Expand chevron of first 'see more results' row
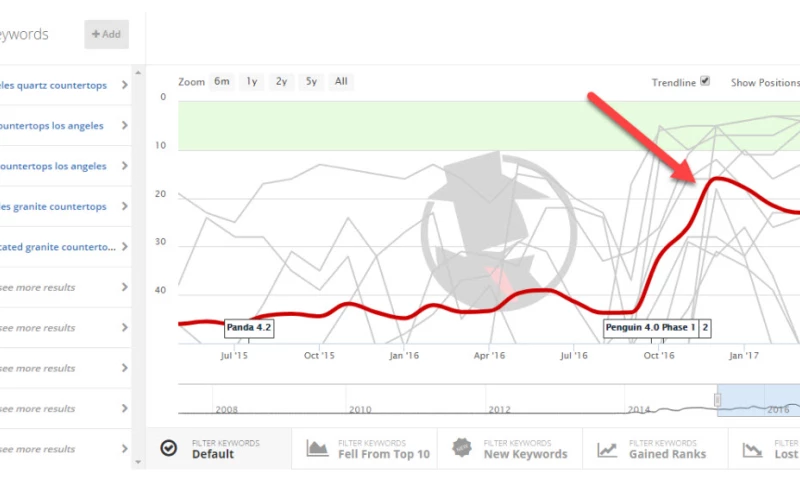Screen dimensions: 800x480 coord(124,287)
